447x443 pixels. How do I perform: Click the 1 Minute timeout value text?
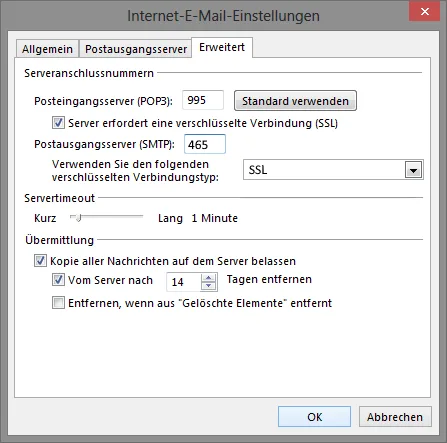(215, 218)
